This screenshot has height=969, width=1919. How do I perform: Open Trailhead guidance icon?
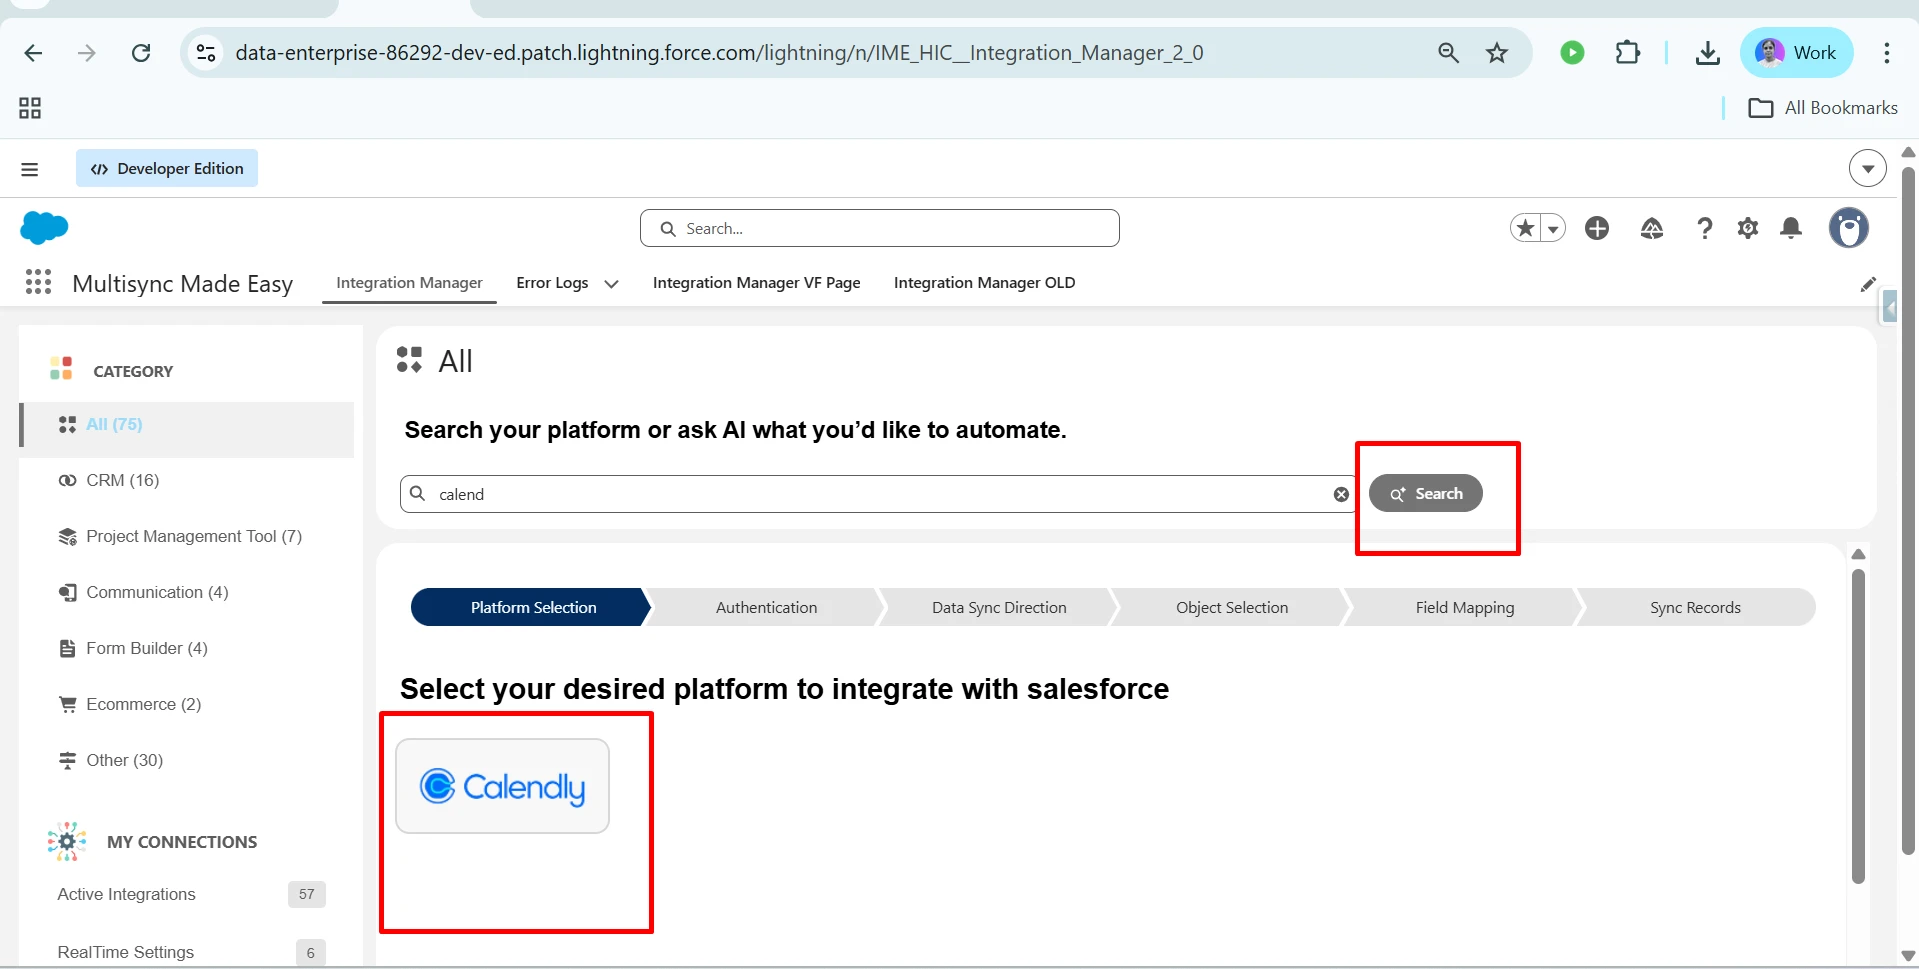pyautogui.click(x=1652, y=229)
